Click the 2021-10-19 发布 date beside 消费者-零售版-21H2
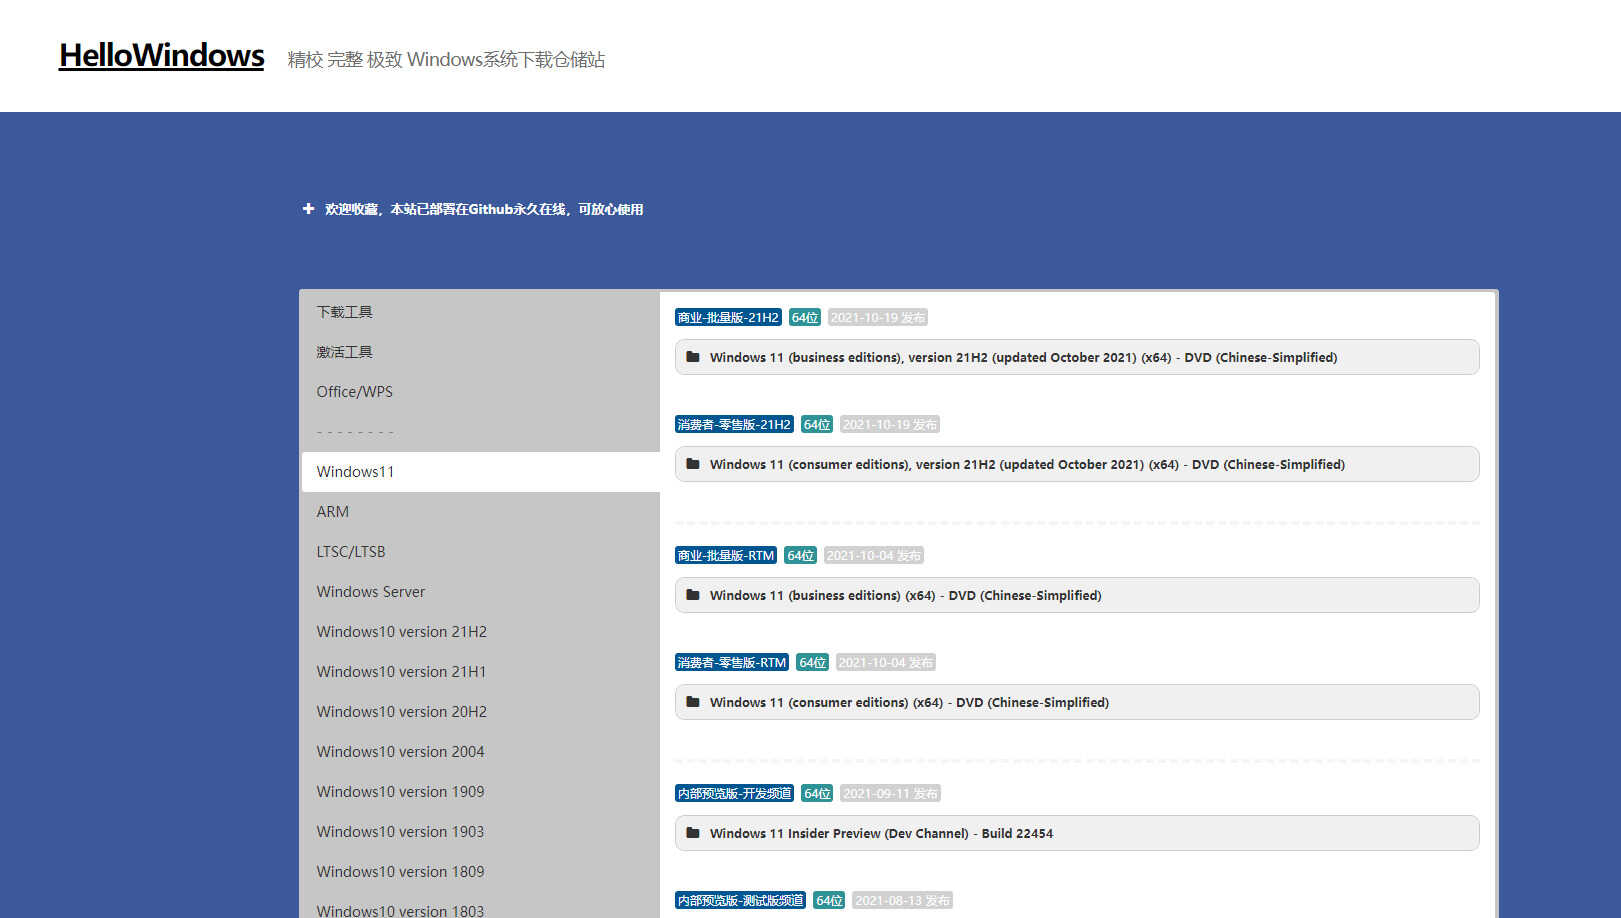 890,425
